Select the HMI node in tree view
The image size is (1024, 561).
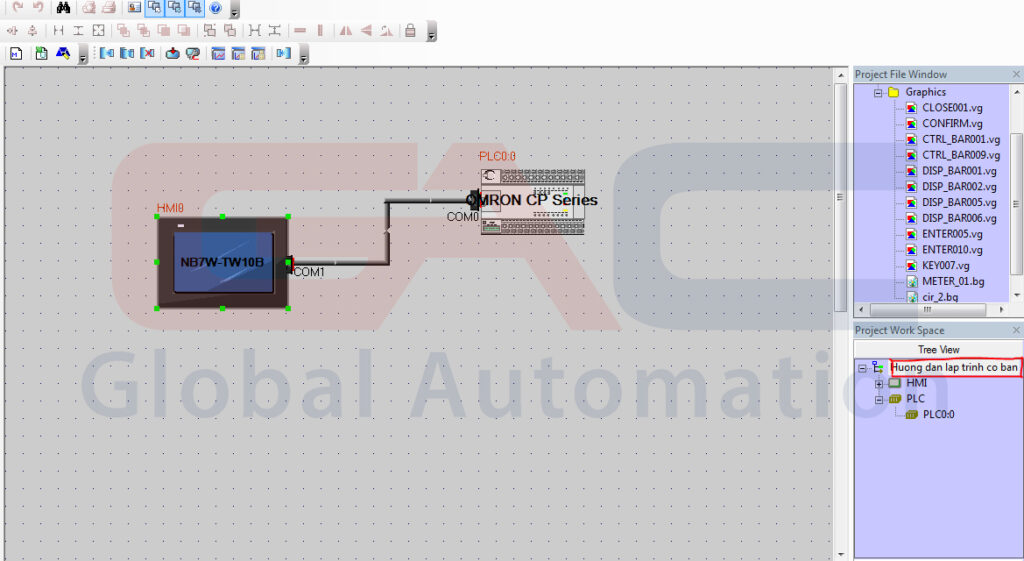tap(916, 383)
